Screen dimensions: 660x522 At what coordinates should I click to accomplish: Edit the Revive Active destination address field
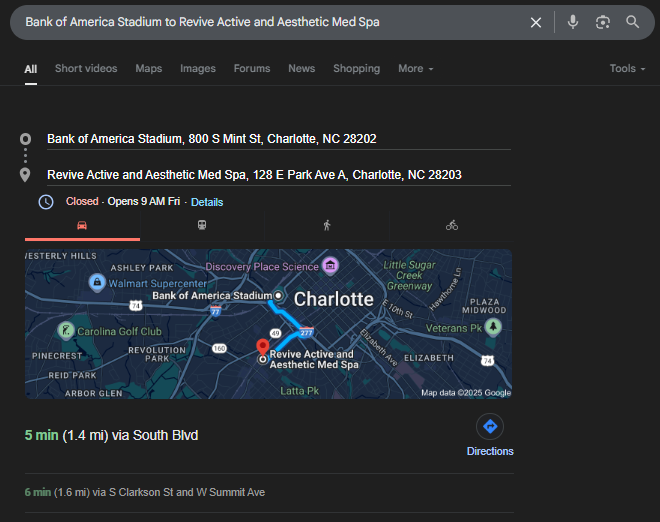pos(279,175)
